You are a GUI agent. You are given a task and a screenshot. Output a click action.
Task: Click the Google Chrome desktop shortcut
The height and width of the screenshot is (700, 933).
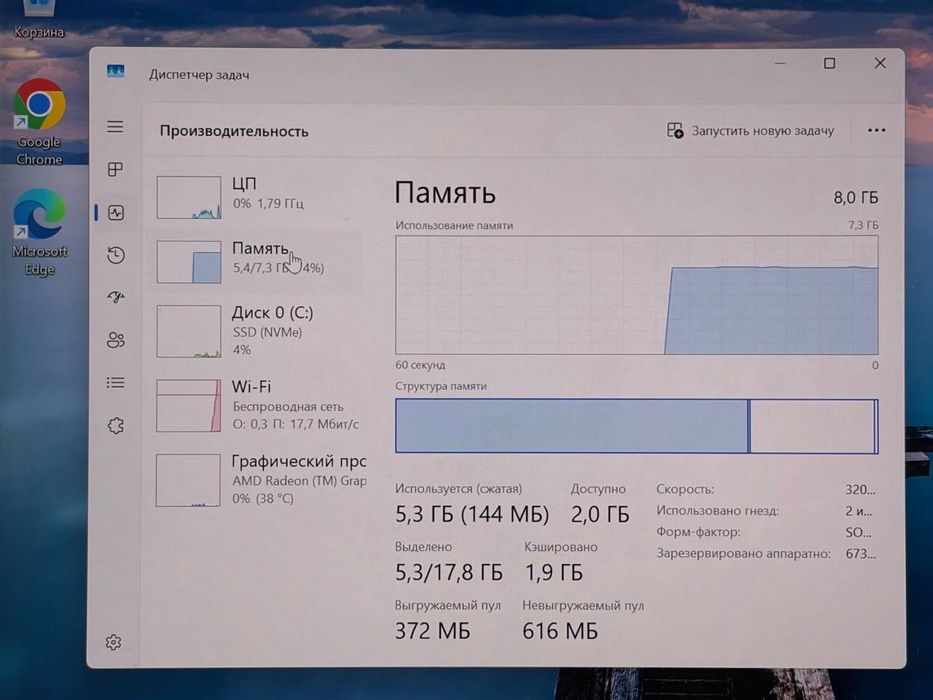click(x=39, y=123)
